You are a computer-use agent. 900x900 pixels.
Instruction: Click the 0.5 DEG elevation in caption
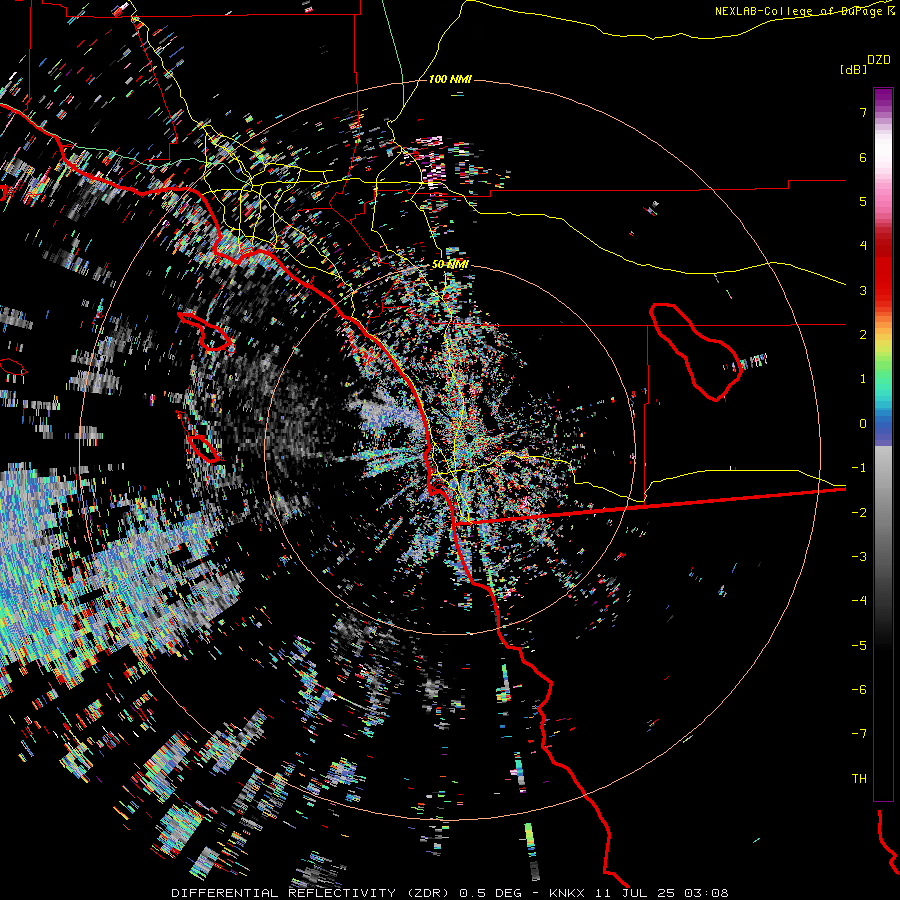(490, 893)
